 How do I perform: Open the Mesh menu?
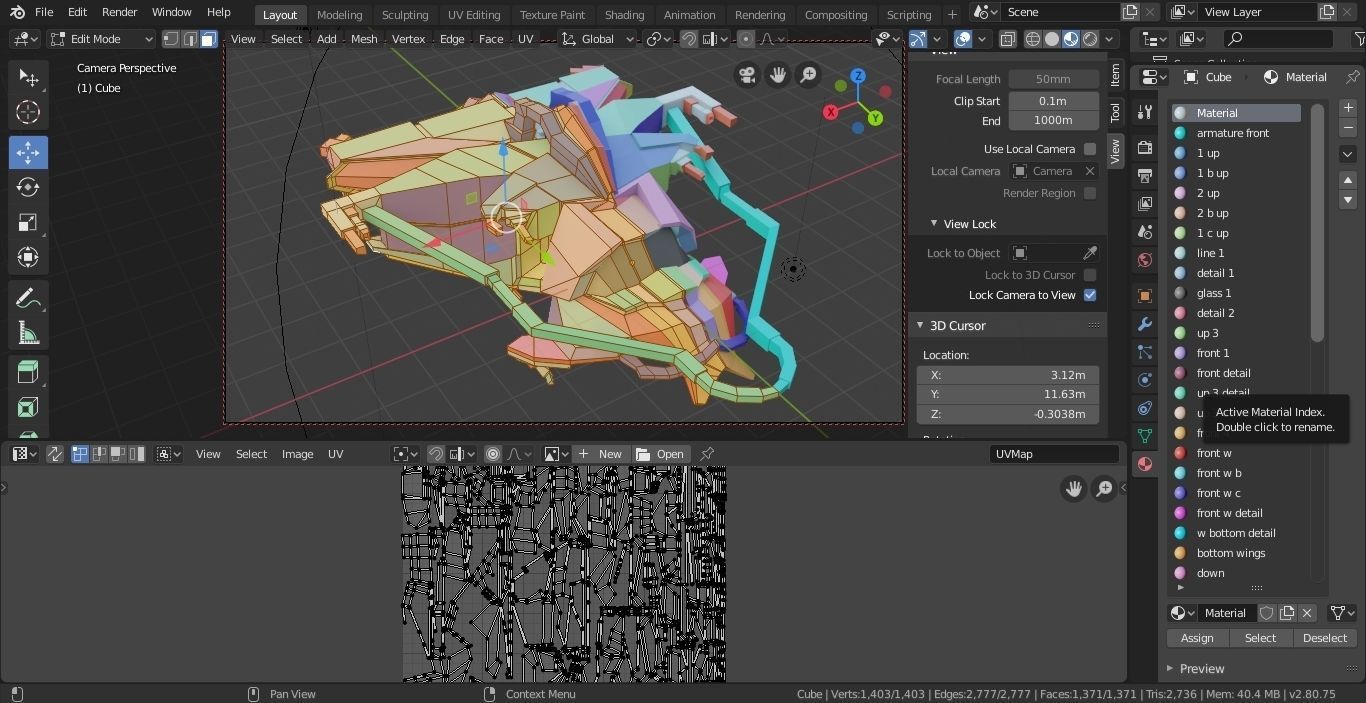point(364,39)
